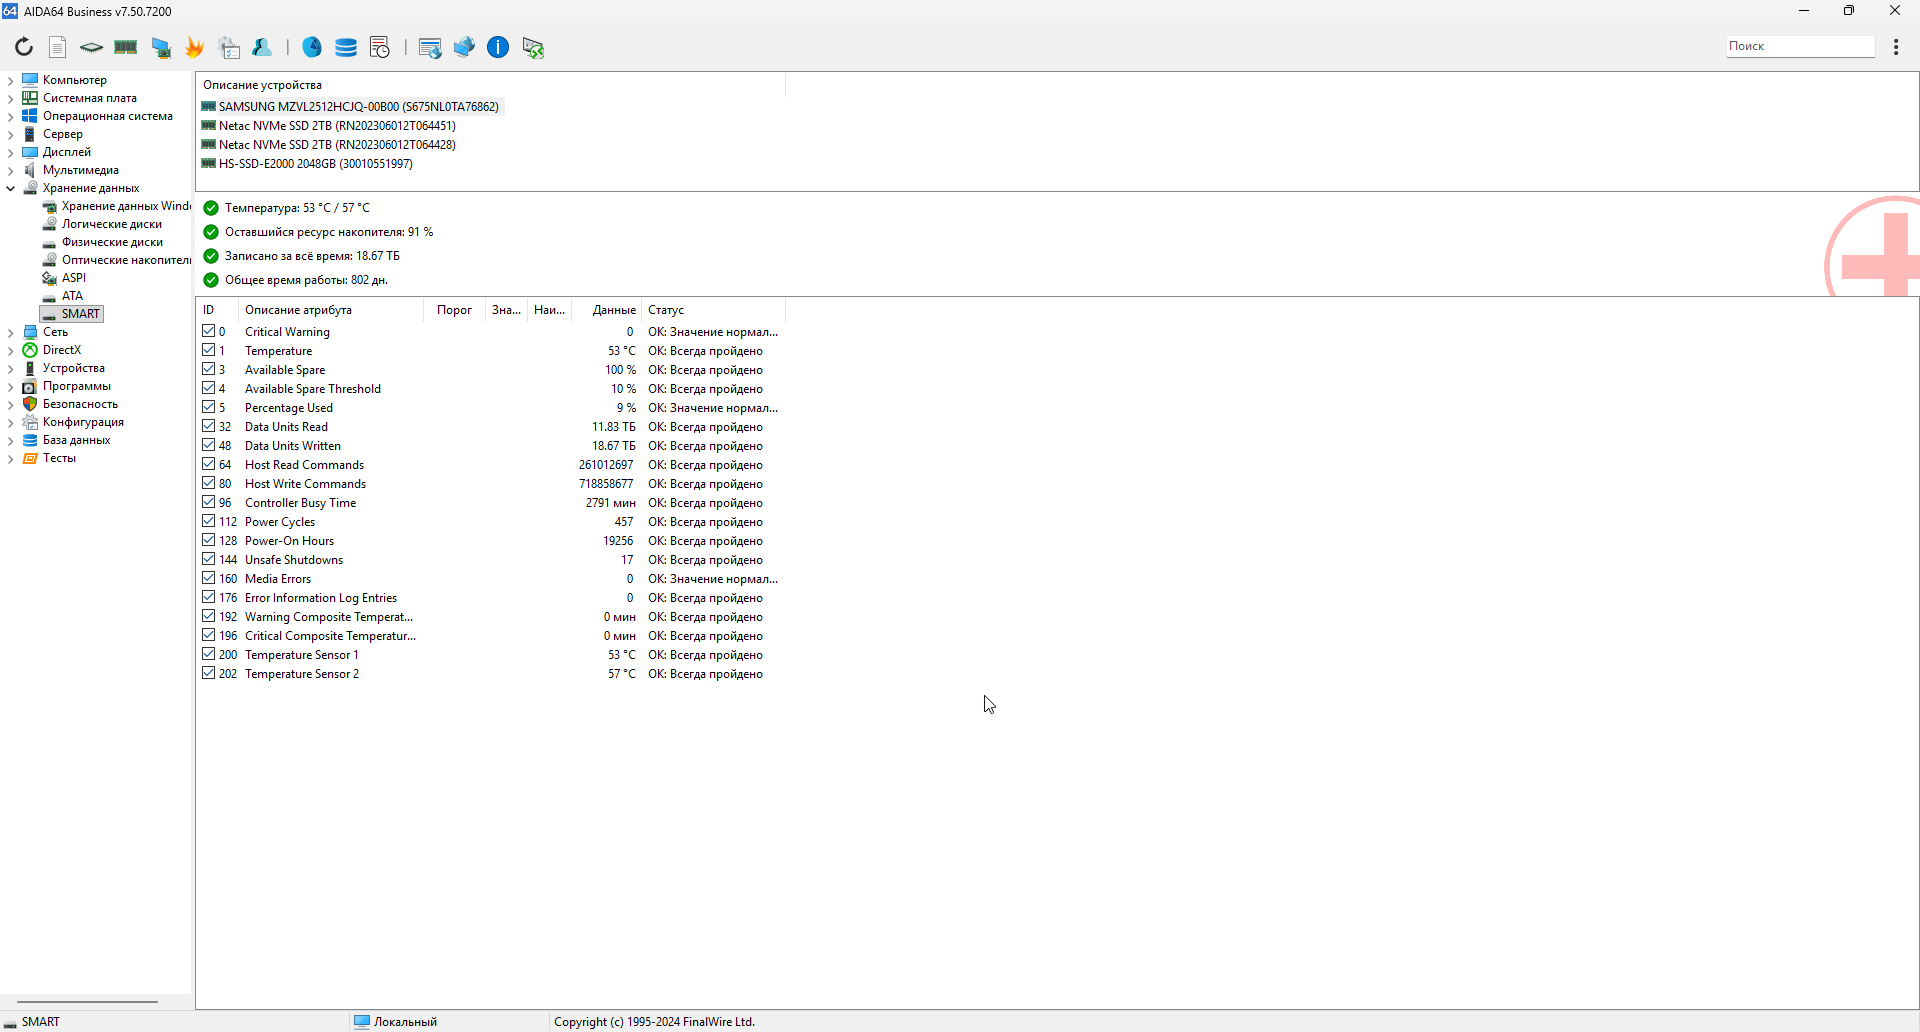1920x1032 pixels.
Task: Click the Операционная система Windows icon
Action: 30,116
